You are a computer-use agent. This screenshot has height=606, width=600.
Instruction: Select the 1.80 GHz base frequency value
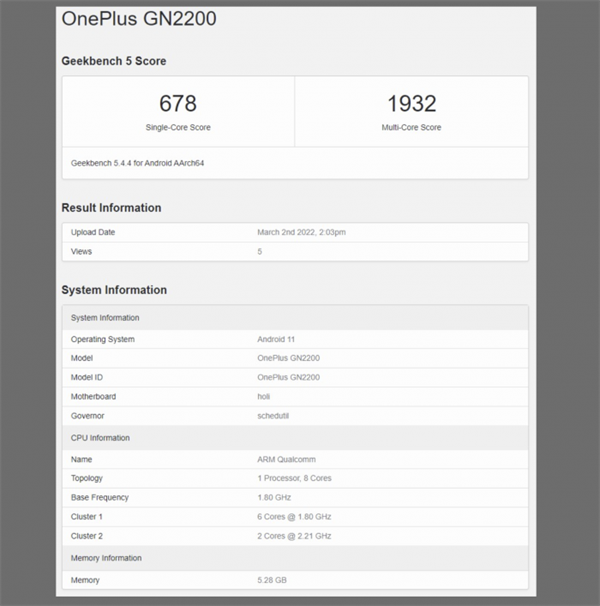[x=274, y=497]
